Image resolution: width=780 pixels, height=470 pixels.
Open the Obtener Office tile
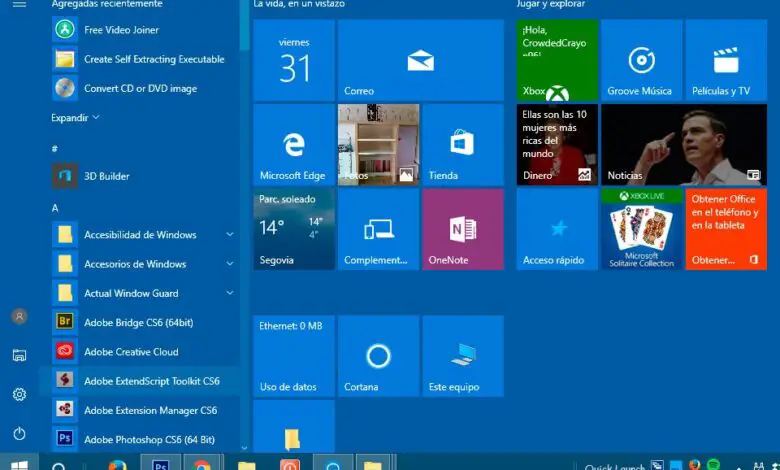tap(726, 229)
